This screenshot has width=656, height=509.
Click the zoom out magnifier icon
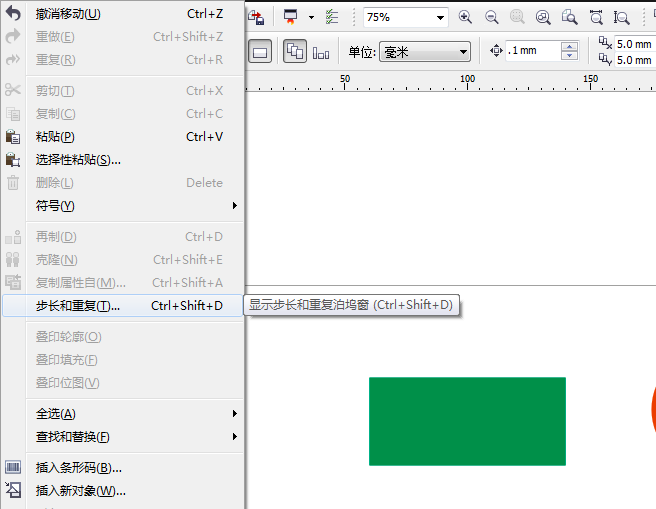click(491, 17)
